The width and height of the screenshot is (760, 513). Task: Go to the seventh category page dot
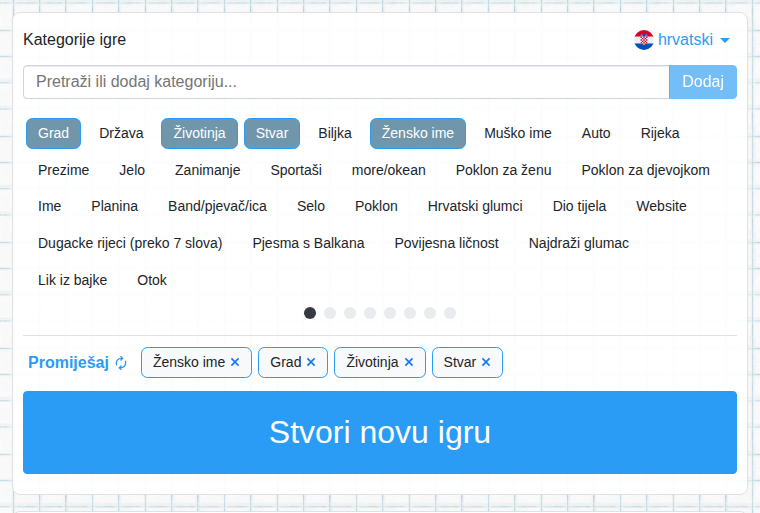(430, 313)
